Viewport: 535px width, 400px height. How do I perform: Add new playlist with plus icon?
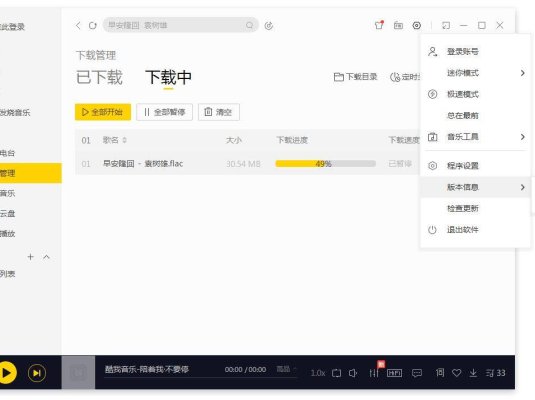click(30, 257)
